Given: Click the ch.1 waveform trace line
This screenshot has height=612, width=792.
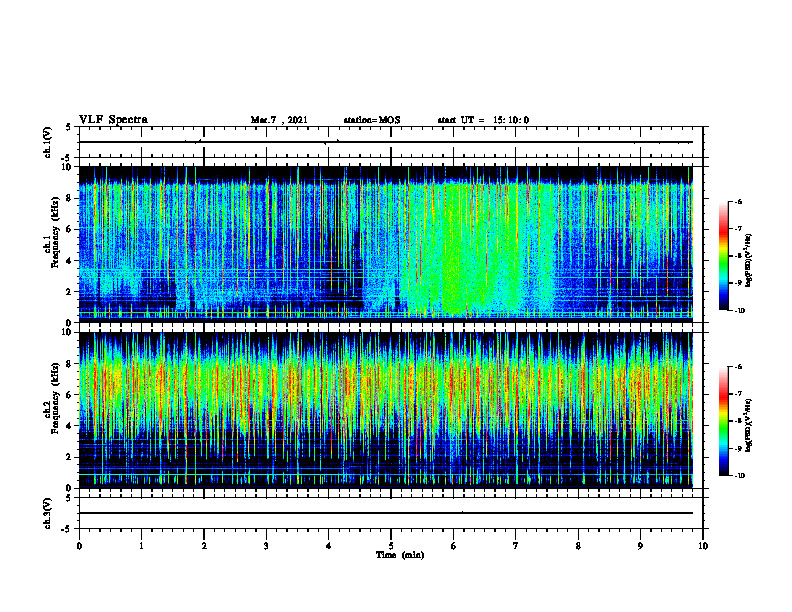Looking at the screenshot, I should point(386,142).
